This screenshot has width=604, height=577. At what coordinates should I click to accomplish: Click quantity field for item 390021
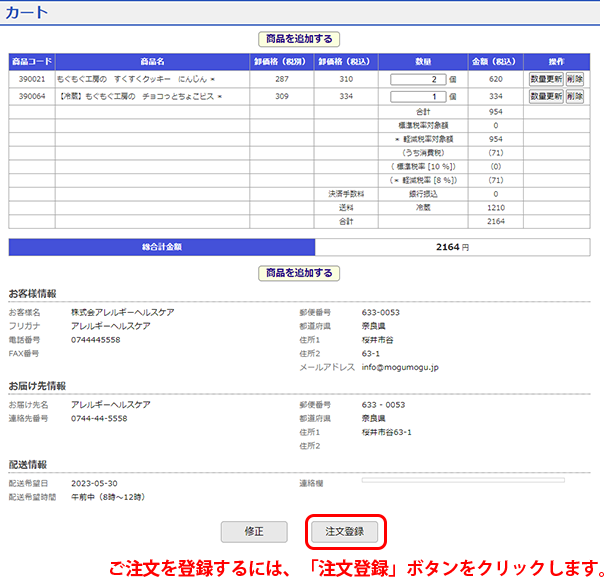418,79
